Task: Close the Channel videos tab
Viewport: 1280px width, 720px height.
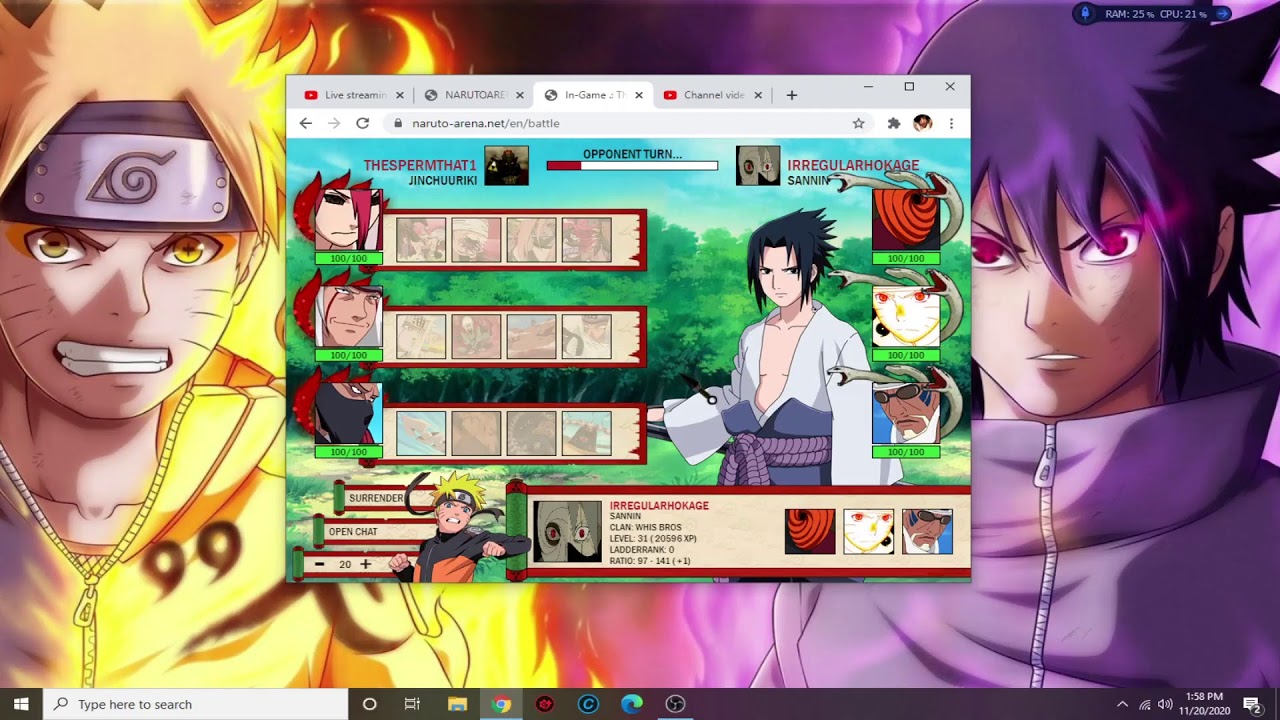Action: click(x=758, y=95)
